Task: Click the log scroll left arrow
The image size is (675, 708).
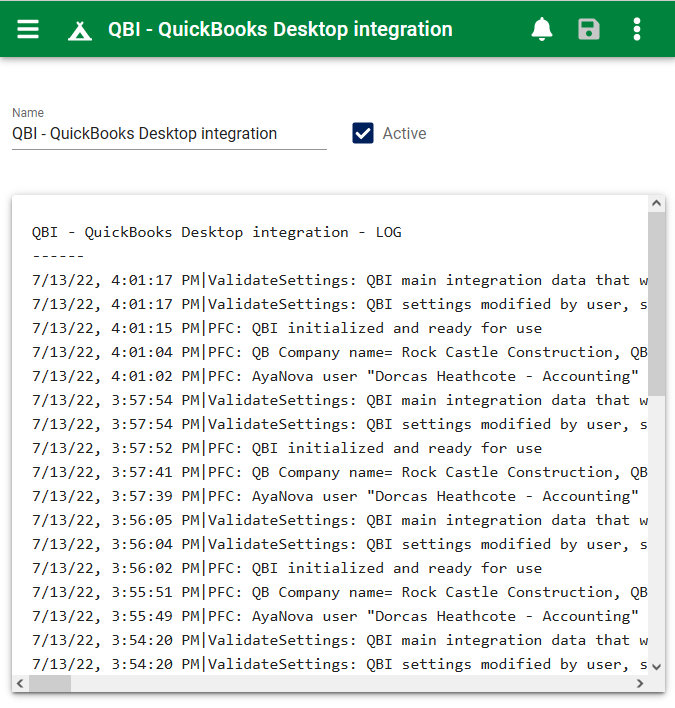Action: [x=20, y=684]
